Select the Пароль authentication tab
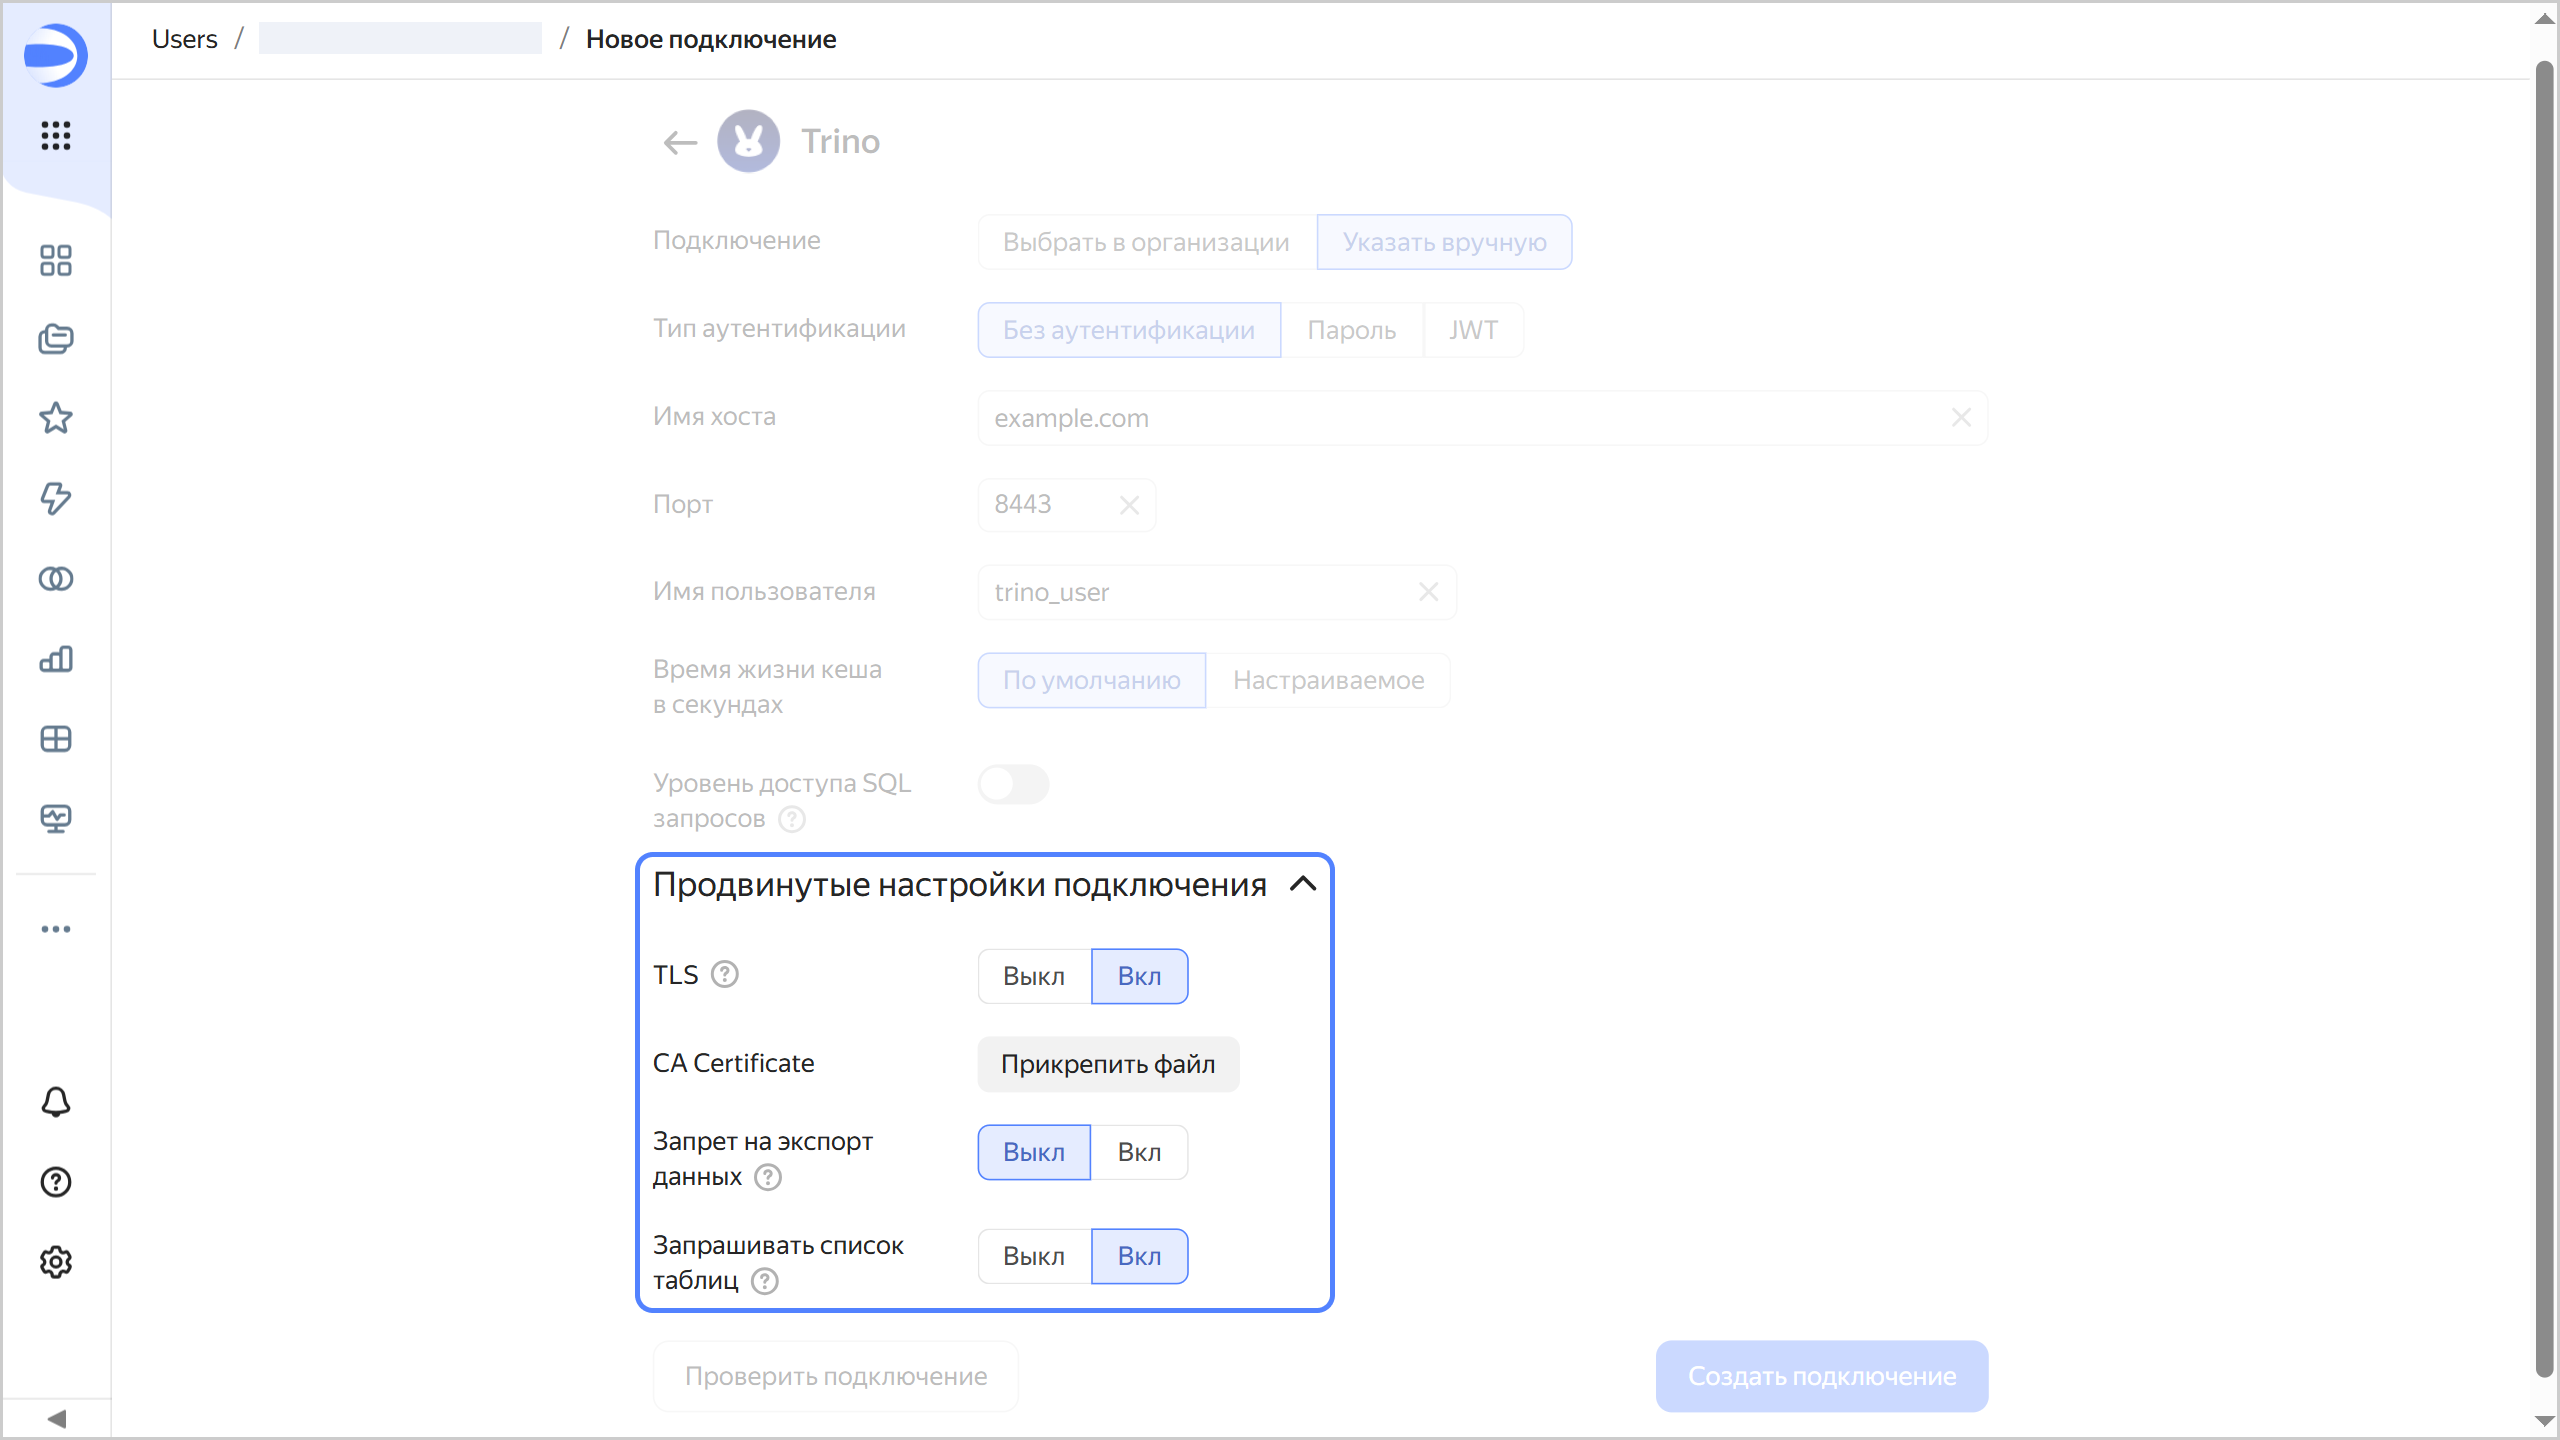 [x=1351, y=330]
